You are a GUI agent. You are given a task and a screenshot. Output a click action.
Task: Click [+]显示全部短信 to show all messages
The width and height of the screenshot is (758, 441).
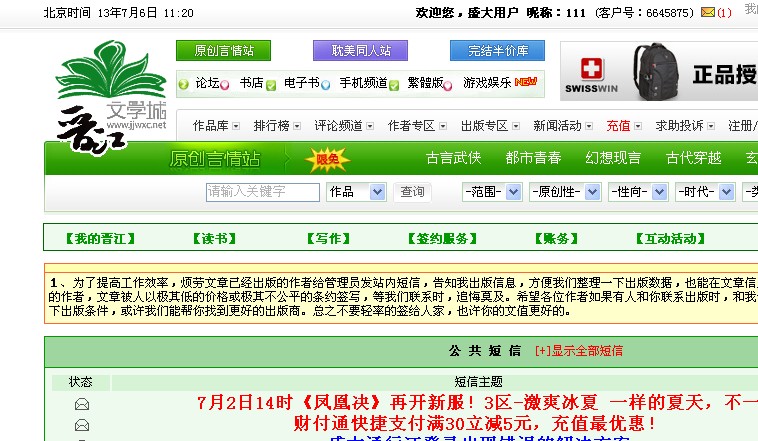(579, 351)
